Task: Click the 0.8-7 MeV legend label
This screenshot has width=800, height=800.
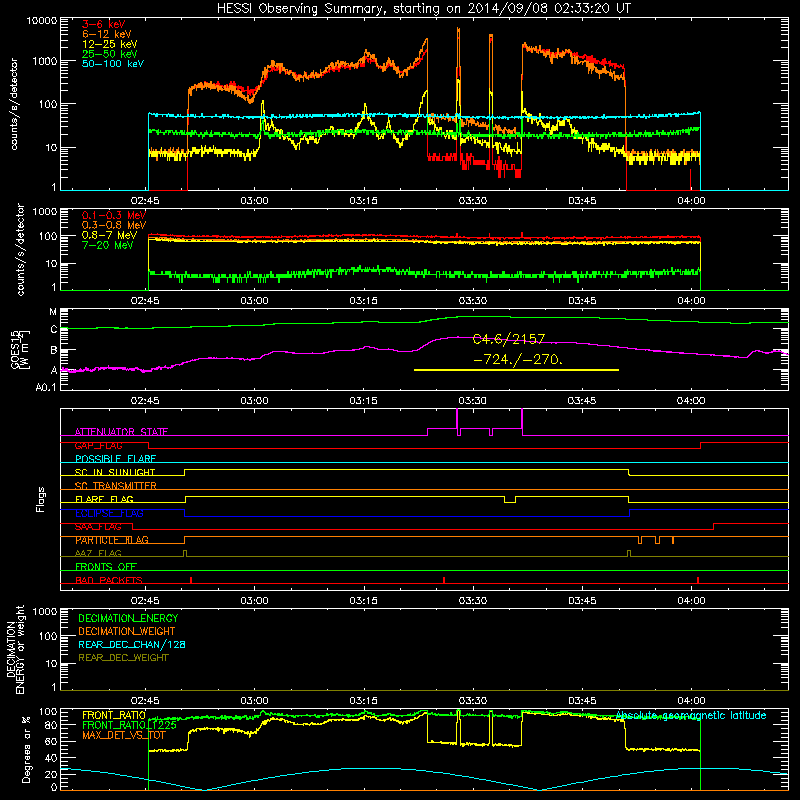Action: tap(110, 235)
